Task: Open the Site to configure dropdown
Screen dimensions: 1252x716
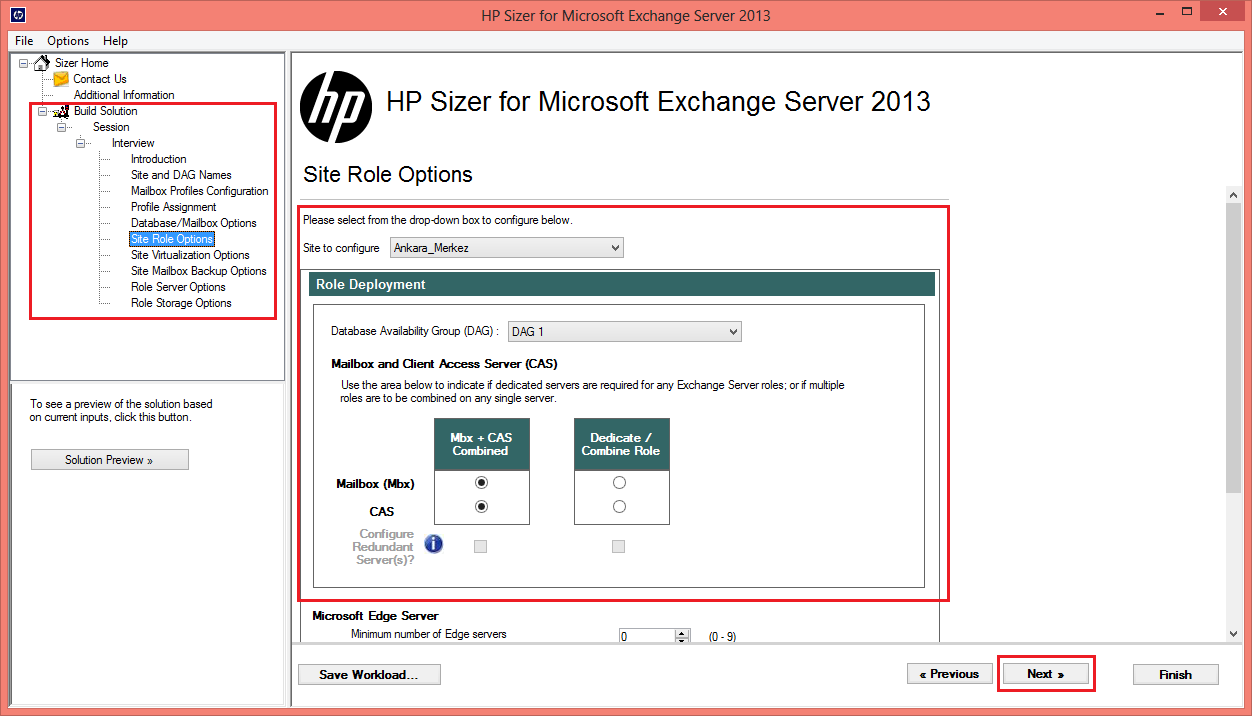Action: coord(506,247)
